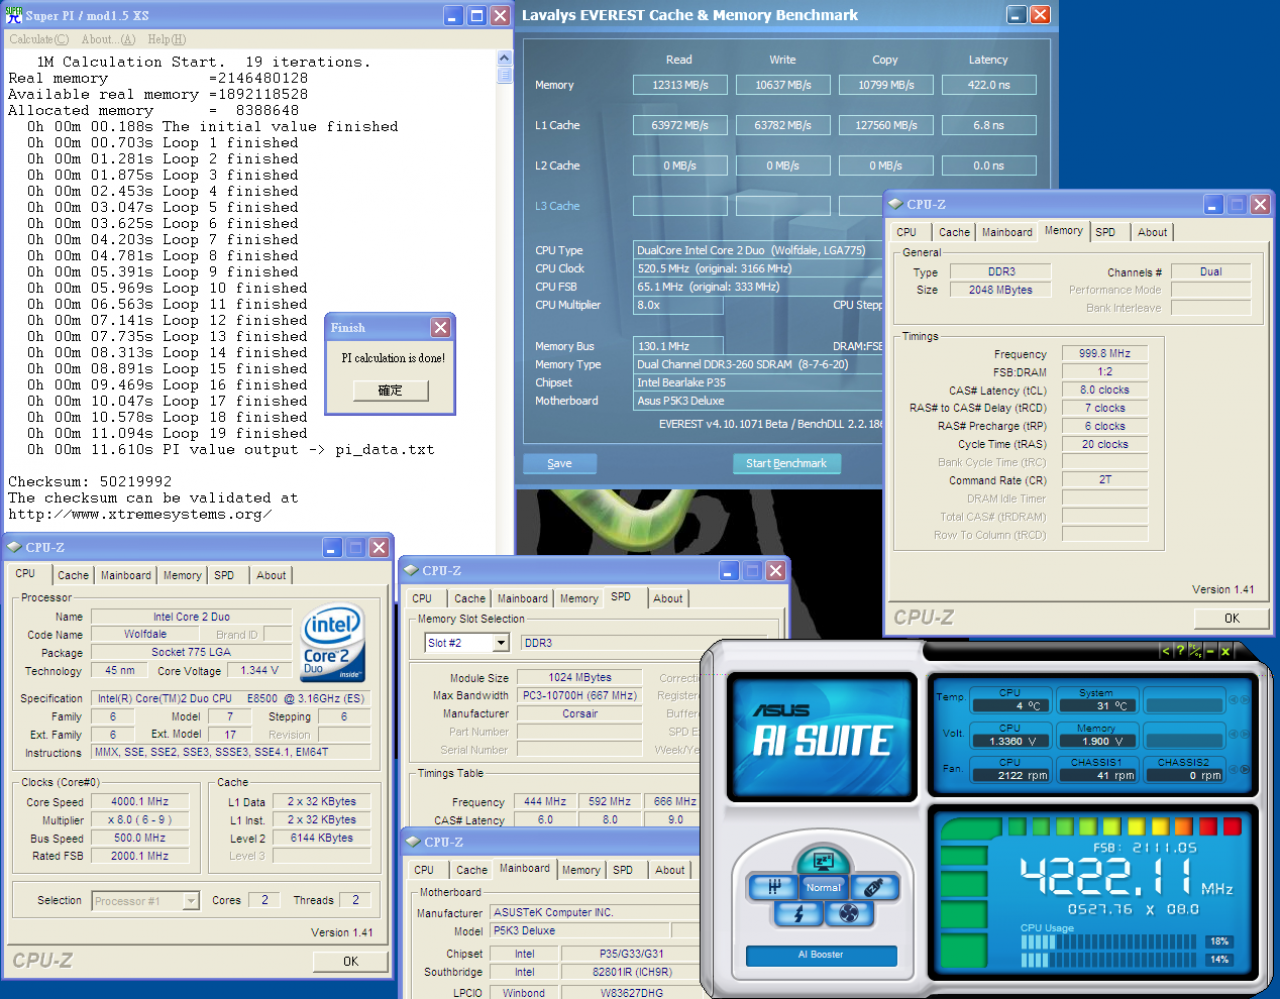Viewport: 1280px width, 999px height.
Task: Click the Checksum: 50219992 line in Super PI
Action: click(x=90, y=481)
